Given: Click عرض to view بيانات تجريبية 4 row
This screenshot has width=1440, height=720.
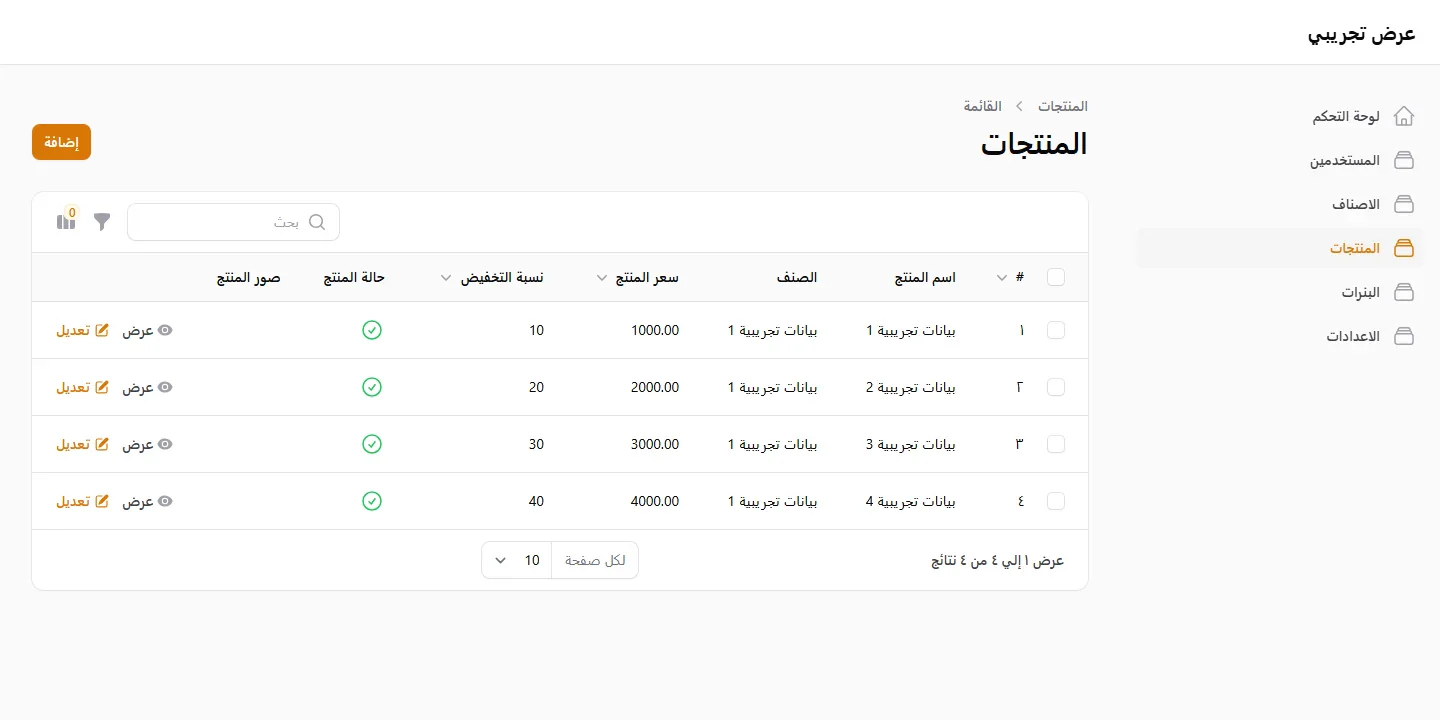Looking at the screenshot, I should 148,501.
